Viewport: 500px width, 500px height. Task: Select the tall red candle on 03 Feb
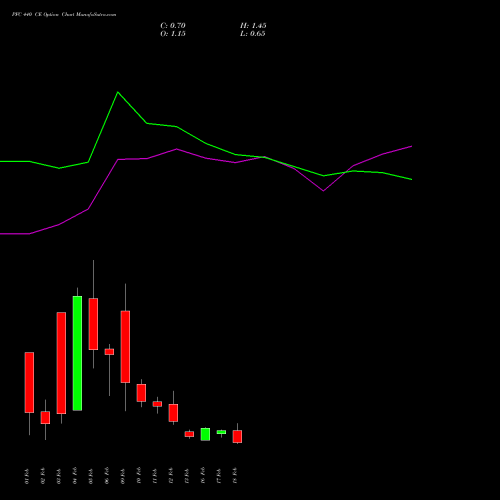coord(61,363)
